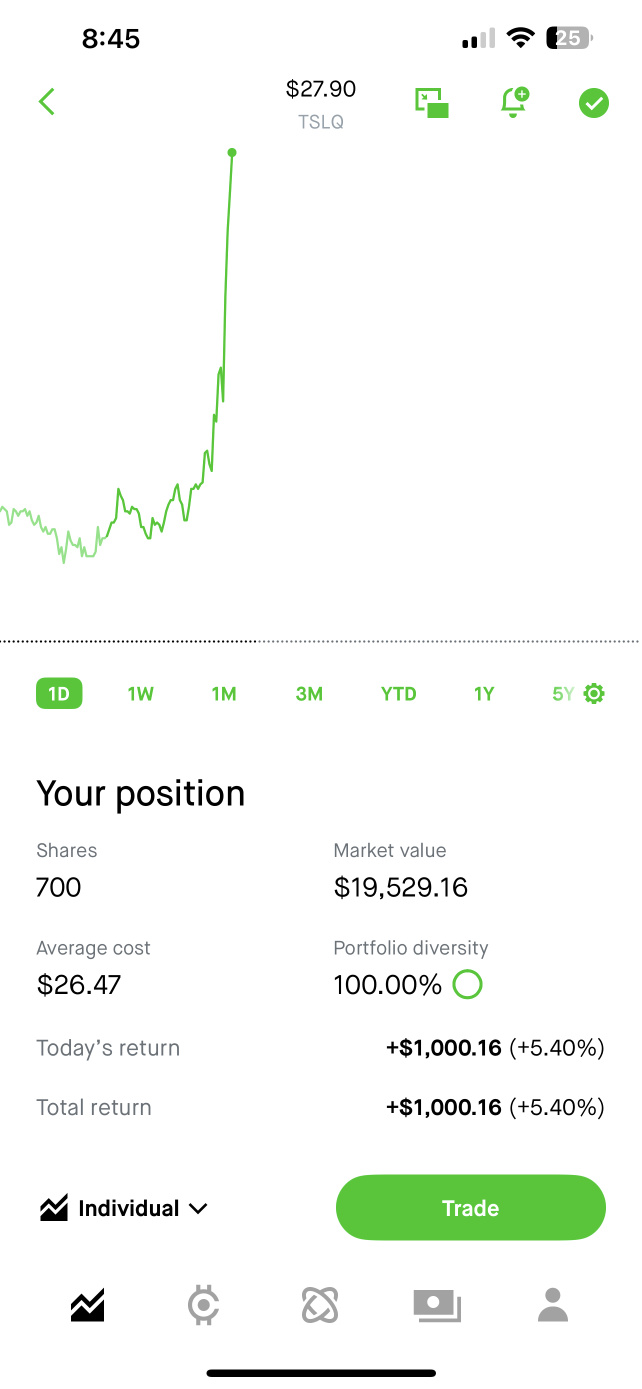Open the investing chart tab icon
This screenshot has height=1389, width=642.
pos(87,1305)
